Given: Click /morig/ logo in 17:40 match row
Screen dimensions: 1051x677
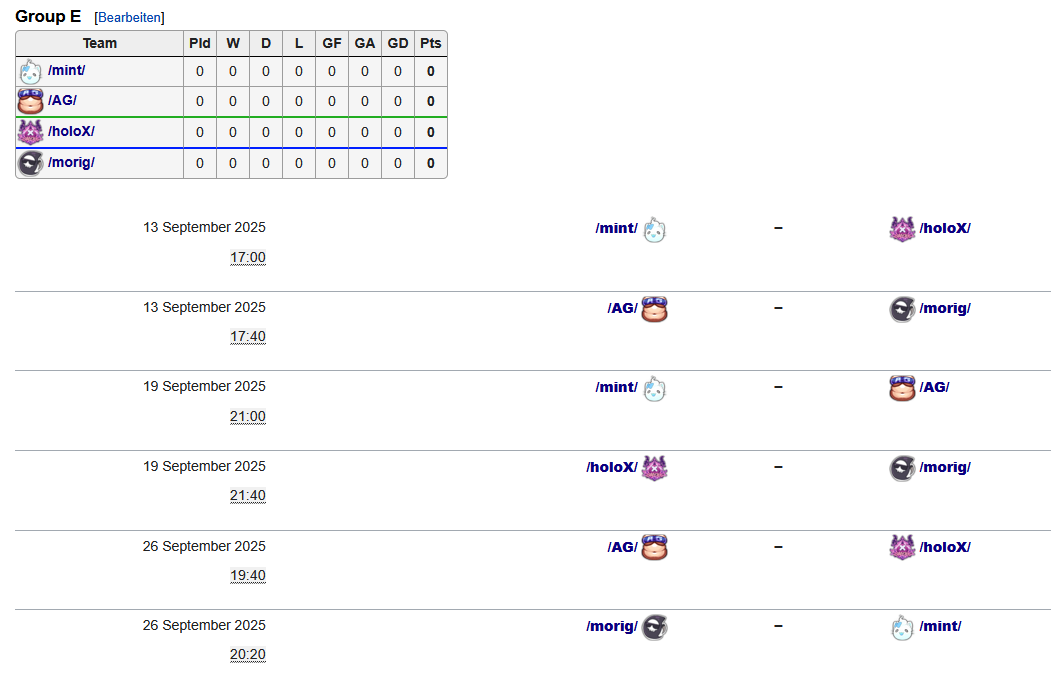Looking at the screenshot, I should (902, 309).
